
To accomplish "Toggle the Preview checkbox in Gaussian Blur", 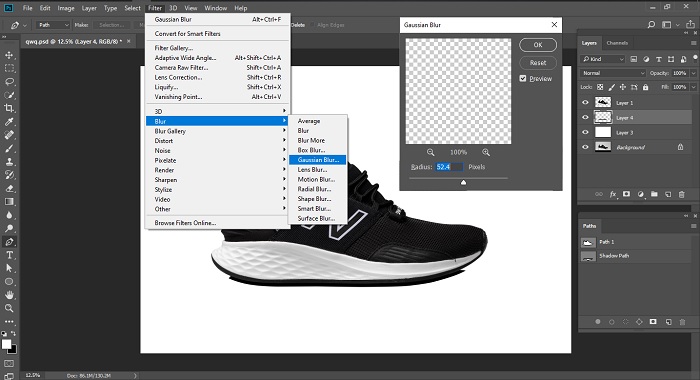I will 523,79.
